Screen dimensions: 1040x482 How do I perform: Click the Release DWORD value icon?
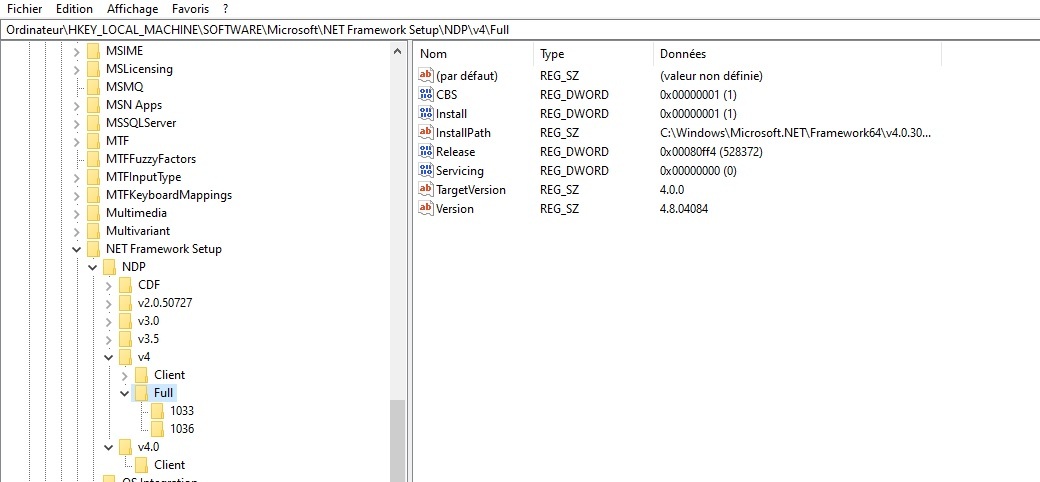coord(426,151)
